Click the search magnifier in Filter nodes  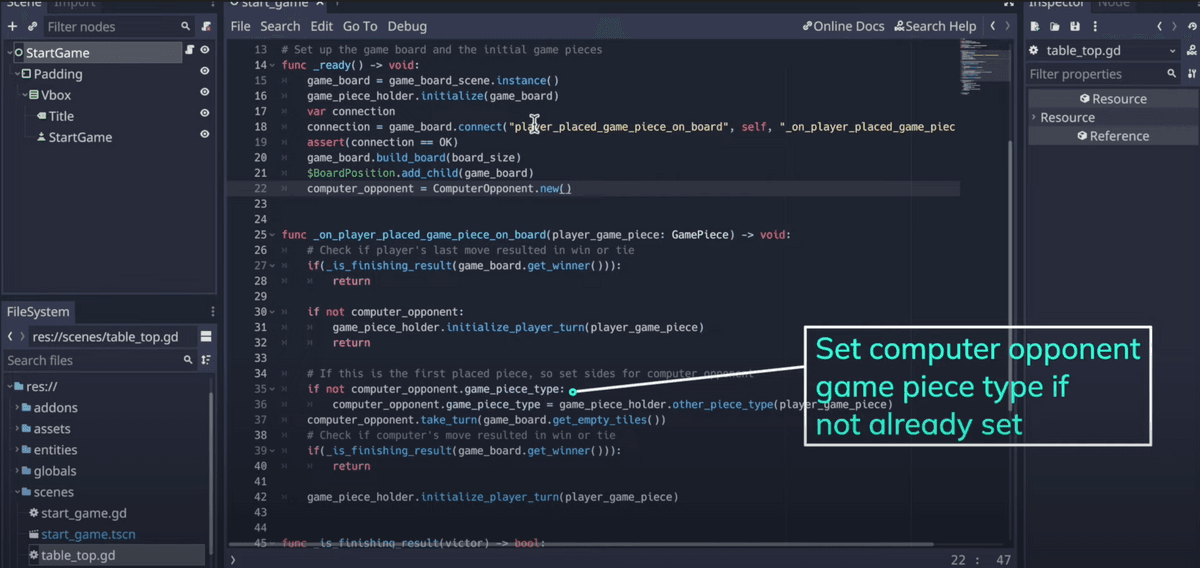185,27
